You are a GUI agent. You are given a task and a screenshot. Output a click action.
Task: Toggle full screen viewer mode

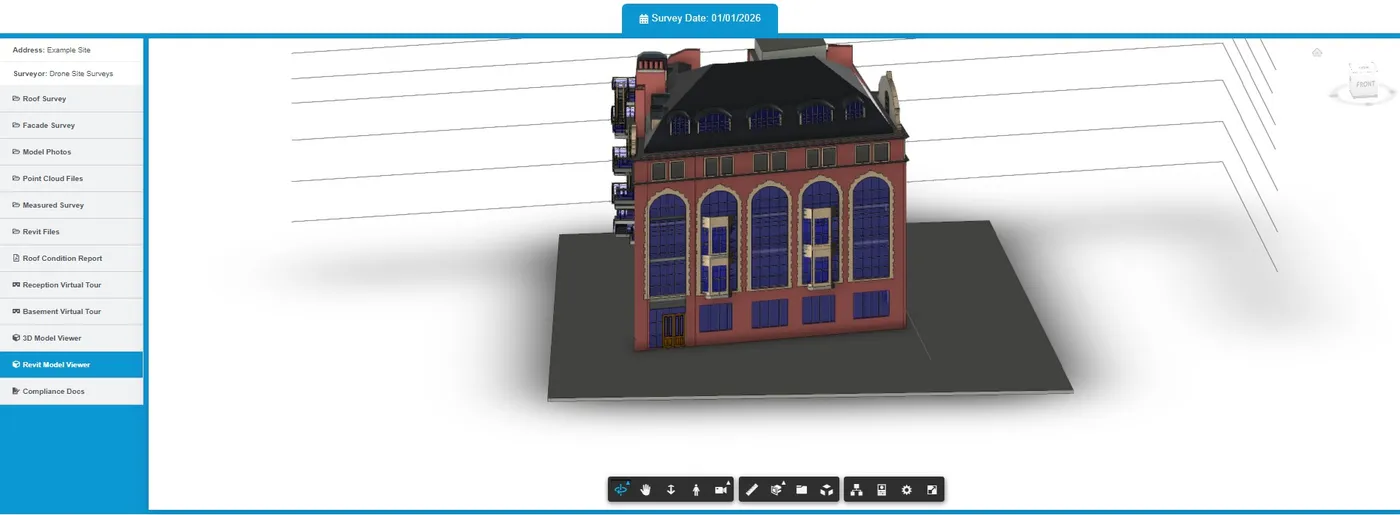(x=932, y=489)
